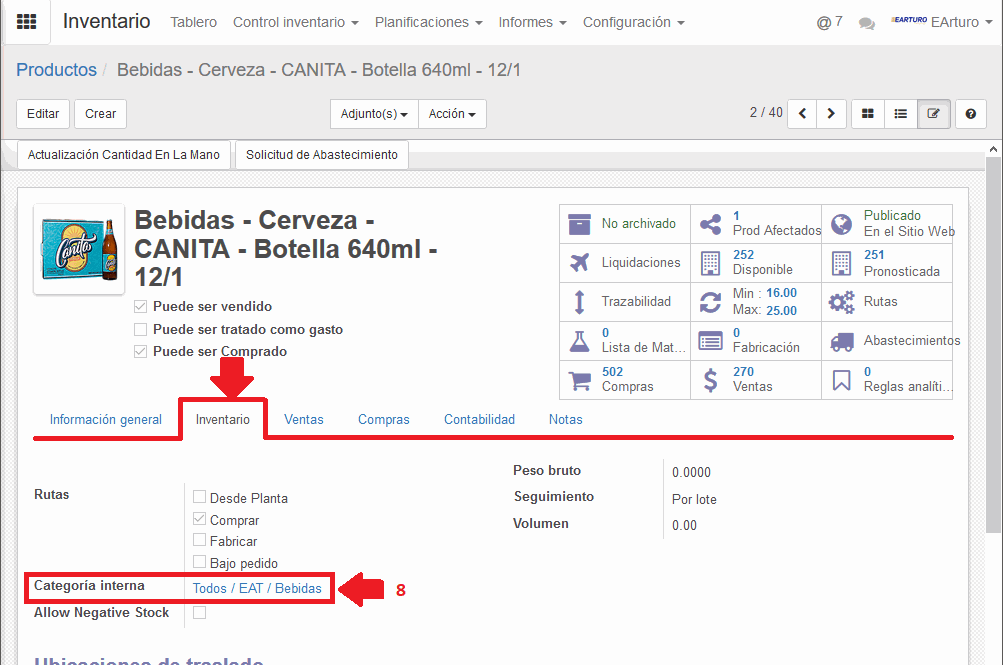Image resolution: width=1003 pixels, height=665 pixels.
Task: Switch to Ventas tab
Action: pyautogui.click(x=304, y=419)
